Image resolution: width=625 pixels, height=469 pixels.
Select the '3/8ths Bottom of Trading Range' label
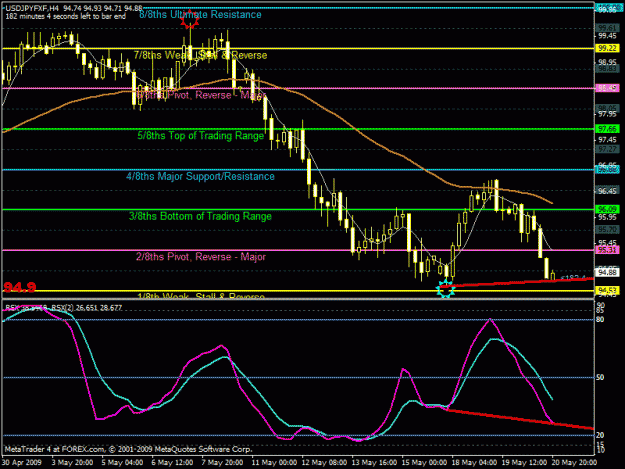pyautogui.click(x=200, y=216)
